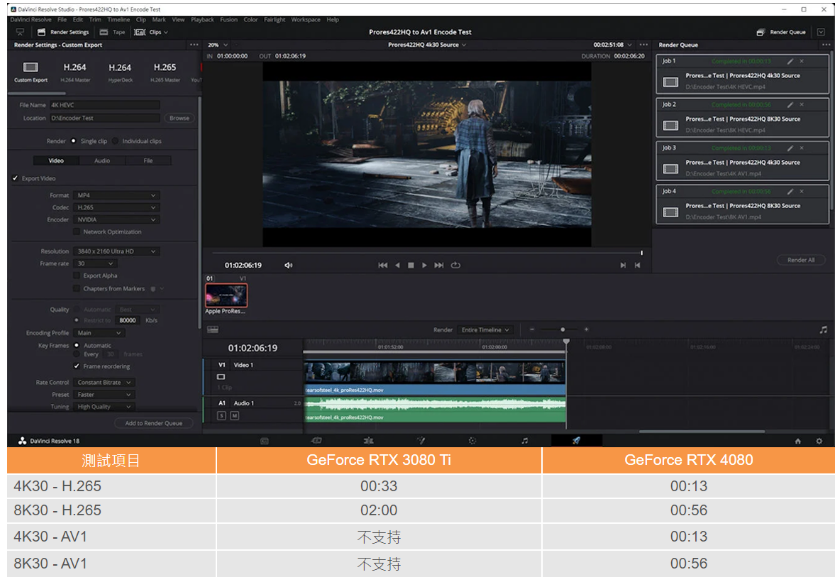This screenshot has width=835, height=577.
Task: Switch to the Audio settings tab
Action: pyautogui.click(x=102, y=160)
